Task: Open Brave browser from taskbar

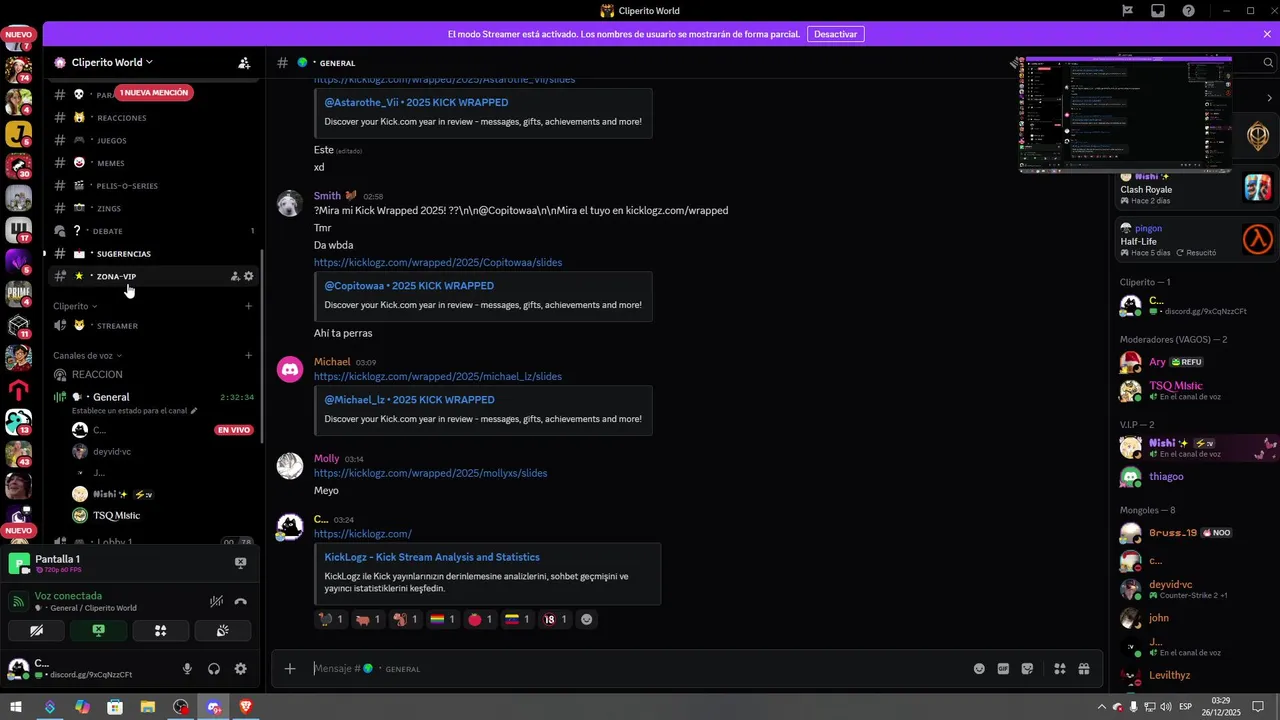Action: pyautogui.click(x=246, y=707)
